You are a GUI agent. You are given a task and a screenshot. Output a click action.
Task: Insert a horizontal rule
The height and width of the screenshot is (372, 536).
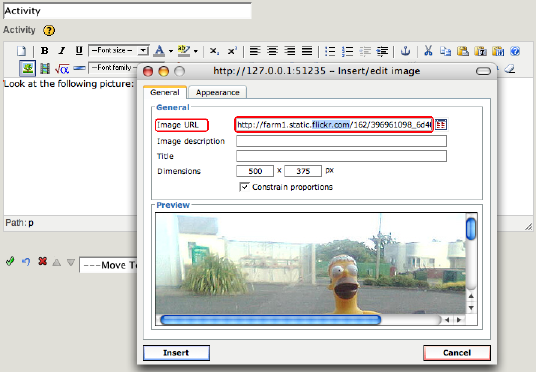point(79,68)
